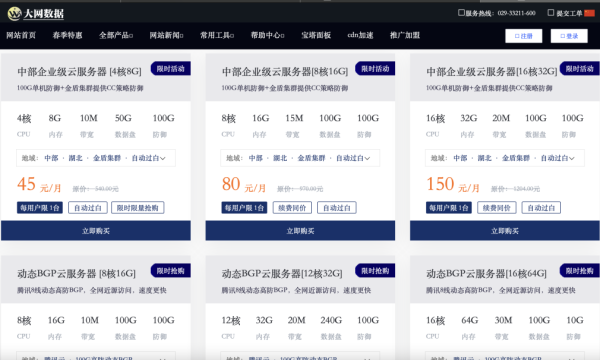
Task: Expand the 常用工具 menu
Action: 217,35
